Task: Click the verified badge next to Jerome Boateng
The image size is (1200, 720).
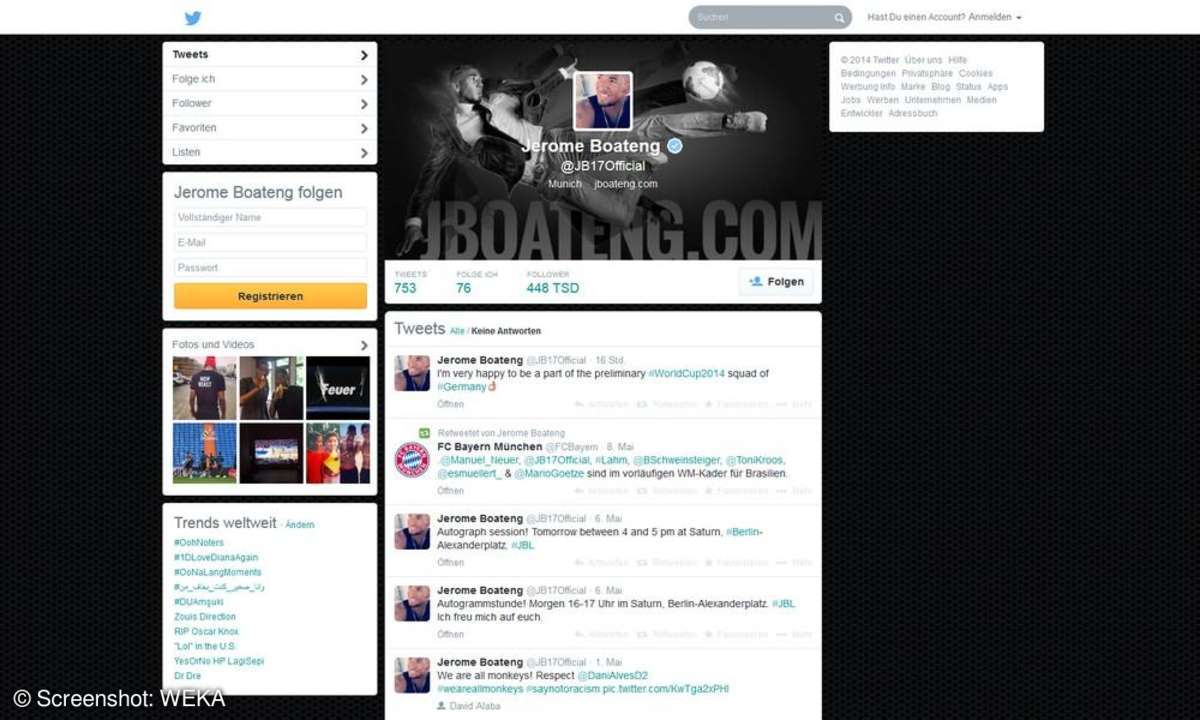Action: pyautogui.click(x=674, y=145)
